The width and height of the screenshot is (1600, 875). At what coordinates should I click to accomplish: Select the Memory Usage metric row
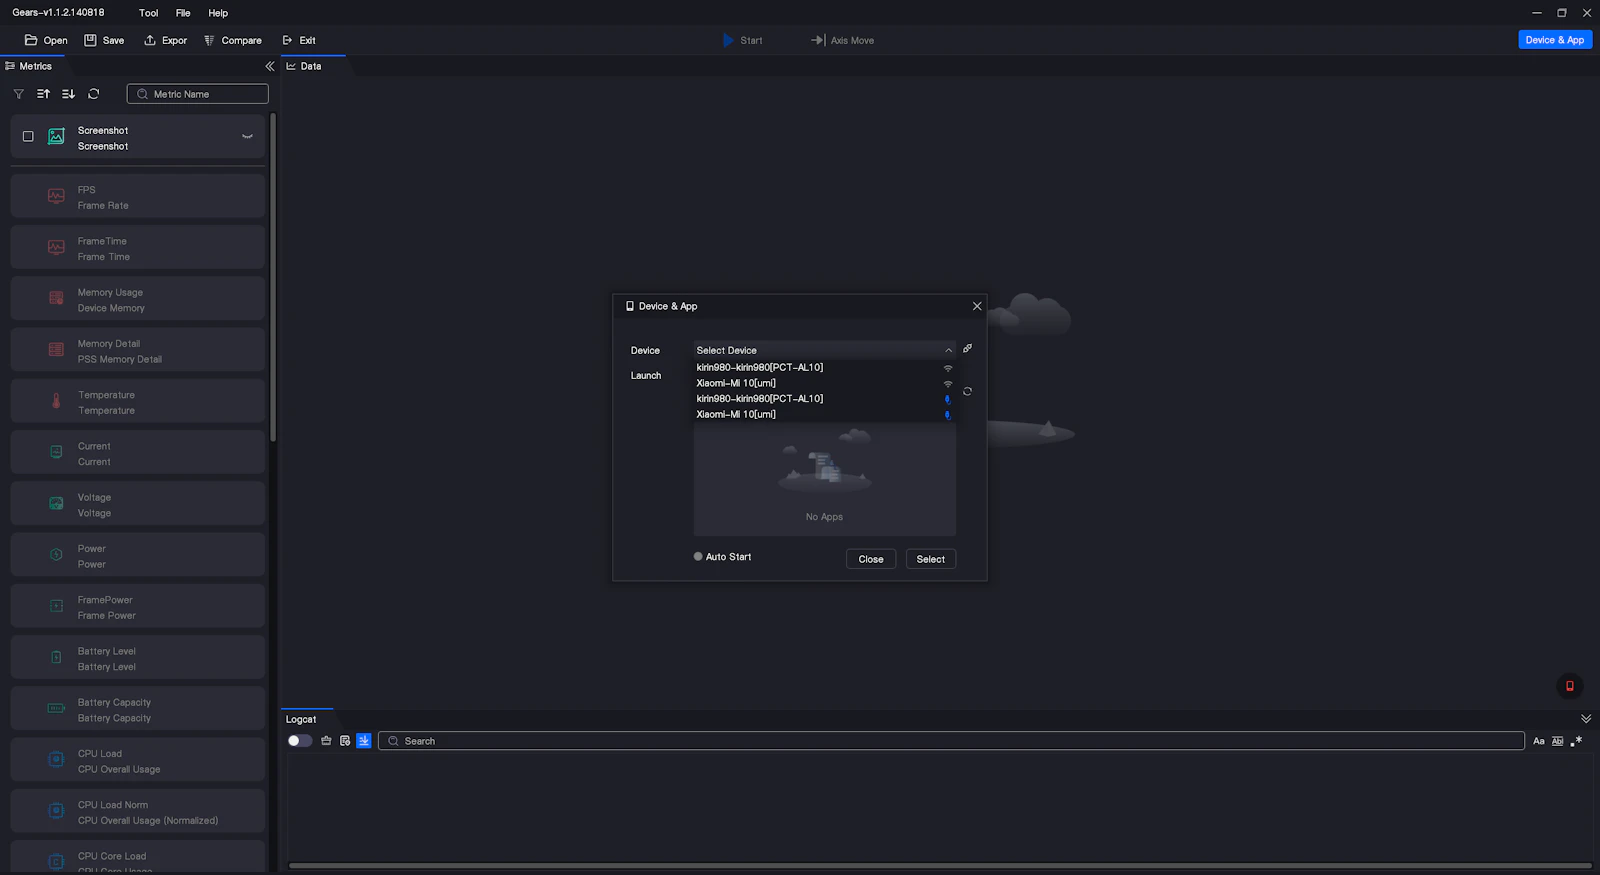(x=138, y=299)
